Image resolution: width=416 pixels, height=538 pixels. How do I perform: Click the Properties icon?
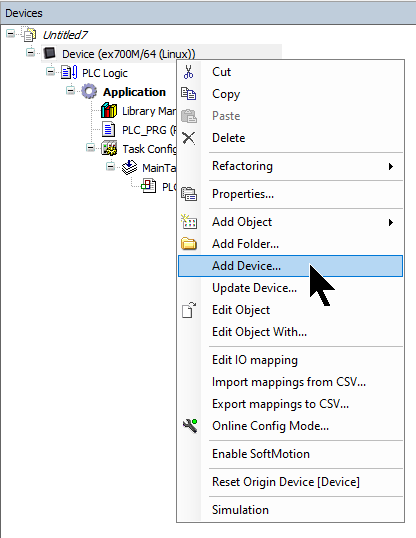[189, 194]
